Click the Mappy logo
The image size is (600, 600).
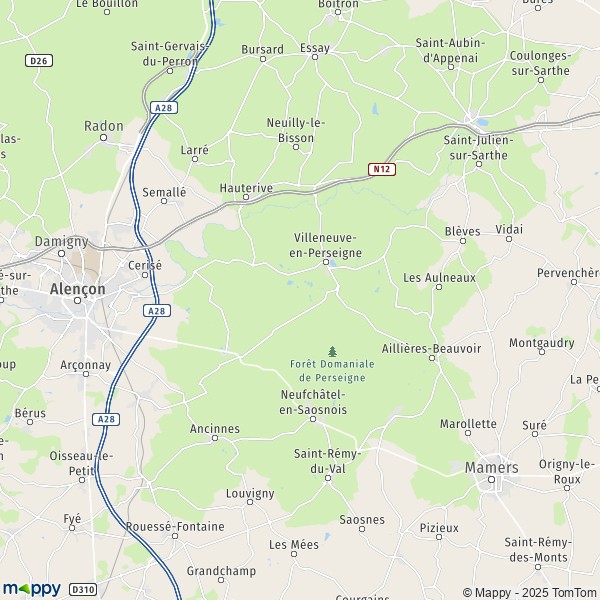tap(32, 589)
